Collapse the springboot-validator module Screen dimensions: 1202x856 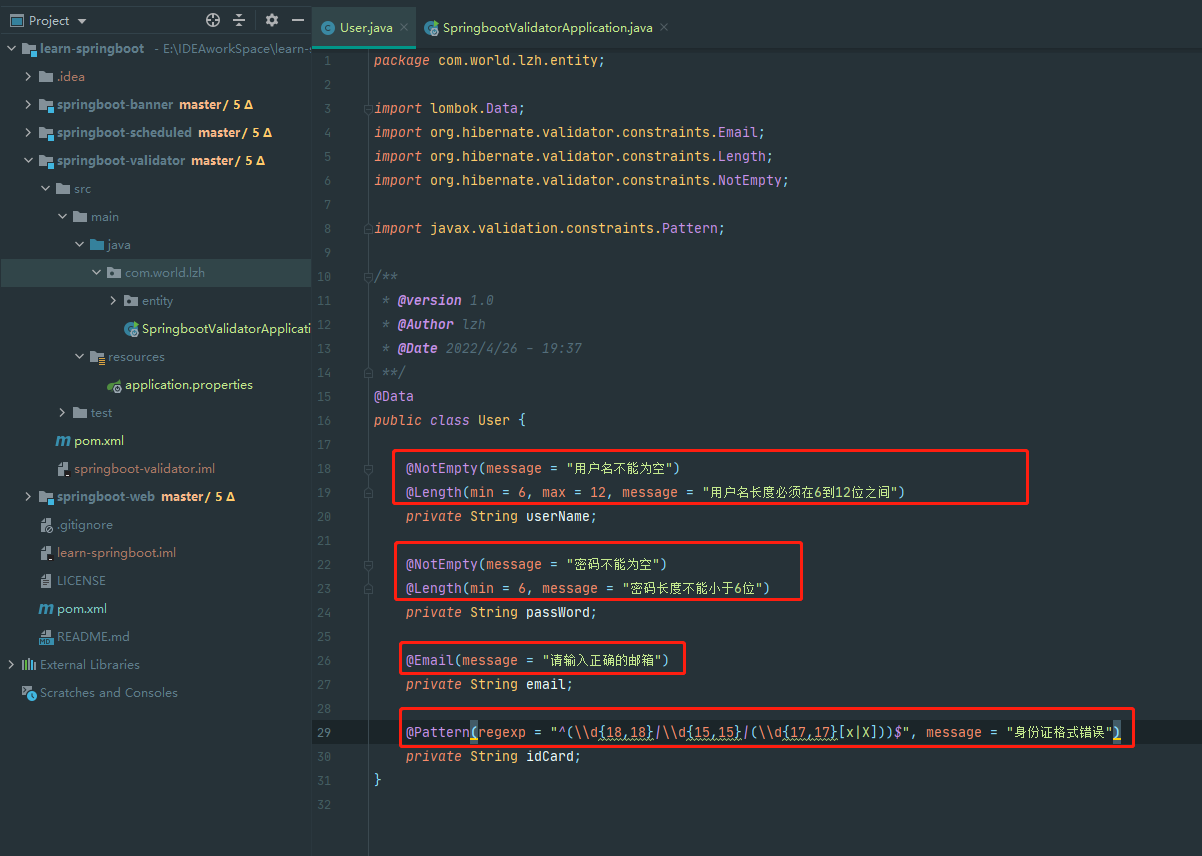(x=29, y=161)
